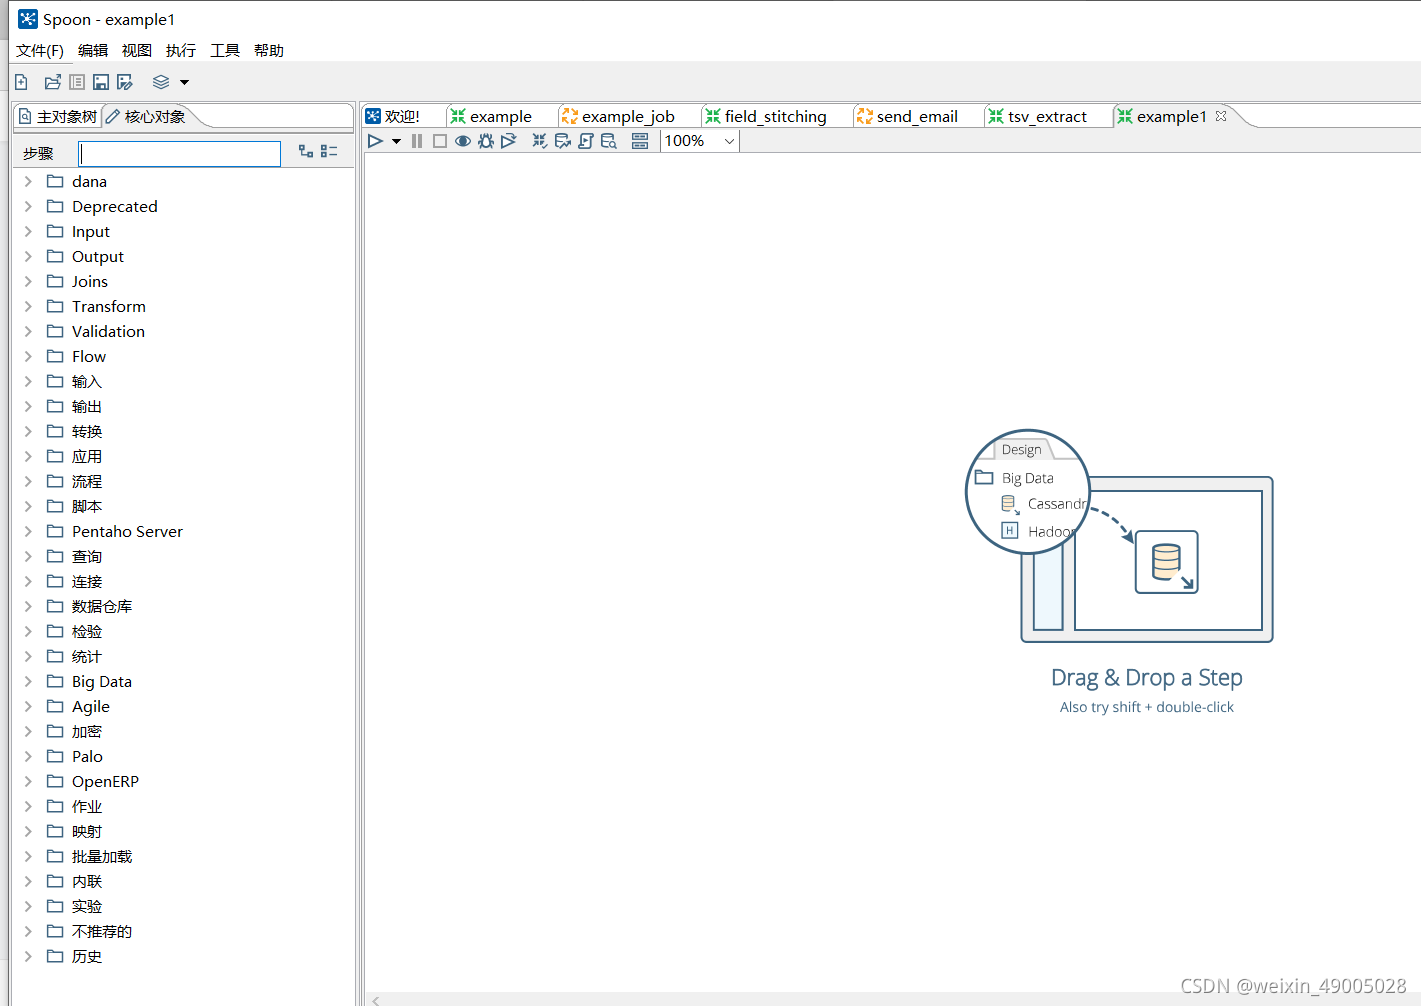Toggle the execution results pane icon
This screenshot has width=1421, height=1006.
(x=640, y=141)
